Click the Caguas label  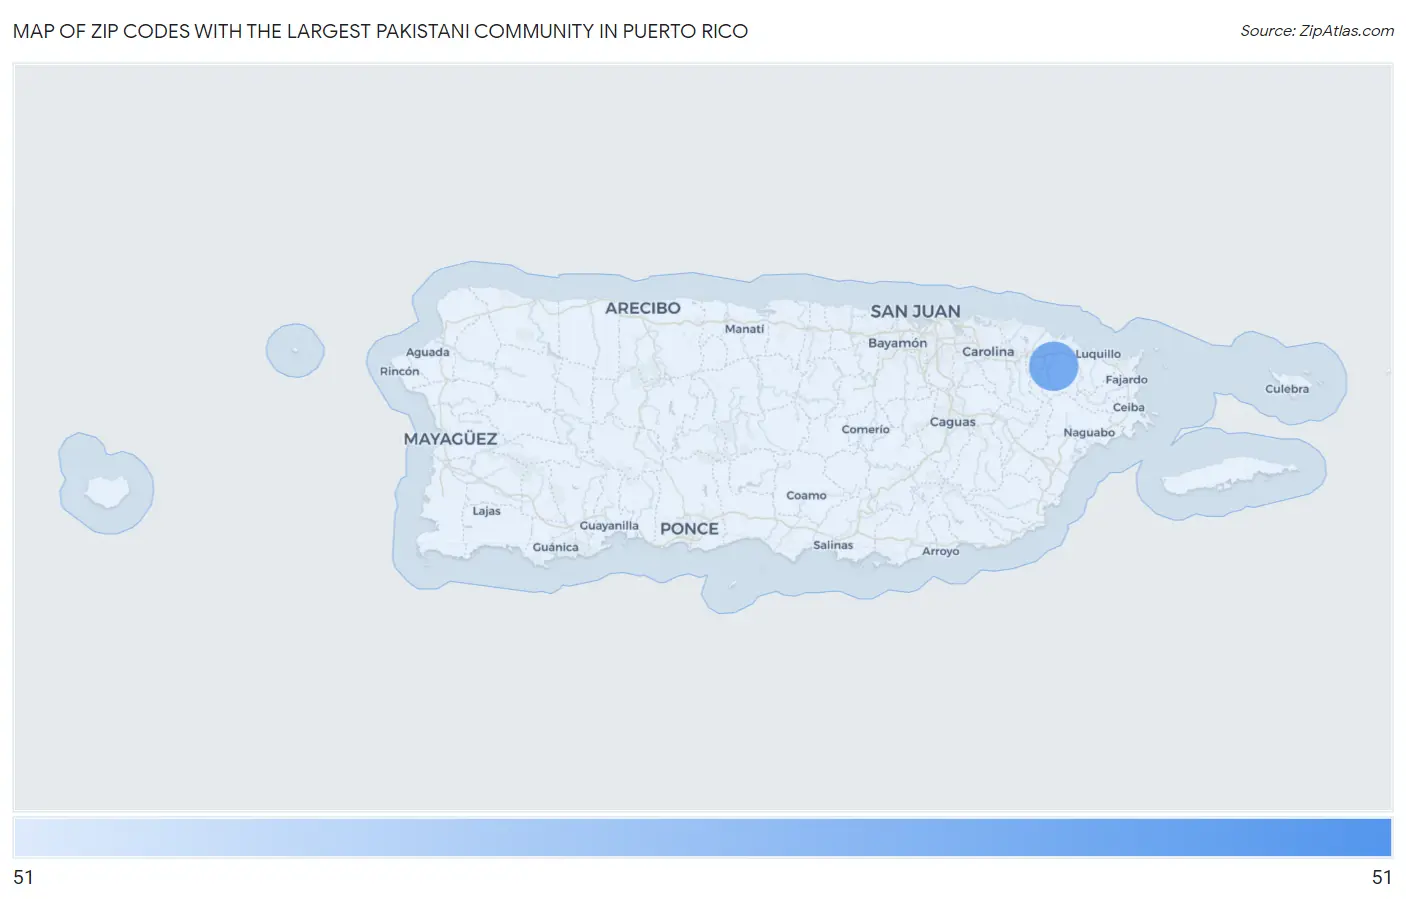coord(952,422)
